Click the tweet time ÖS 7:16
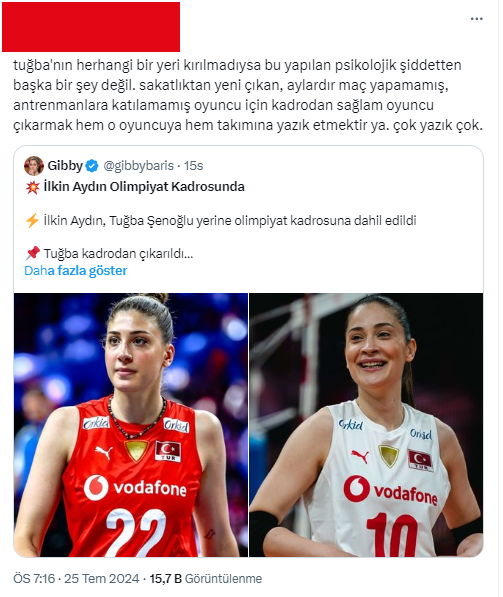The image size is (503, 597). click(x=34, y=579)
